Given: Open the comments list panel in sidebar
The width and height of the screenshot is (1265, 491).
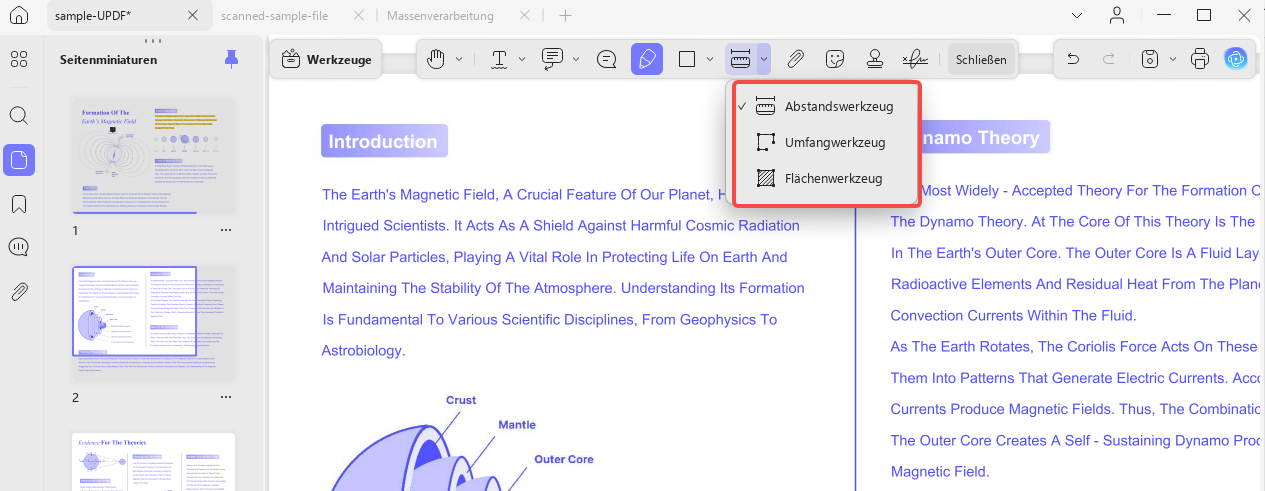Looking at the screenshot, I should pyautogui.click(x=18, y=247).
